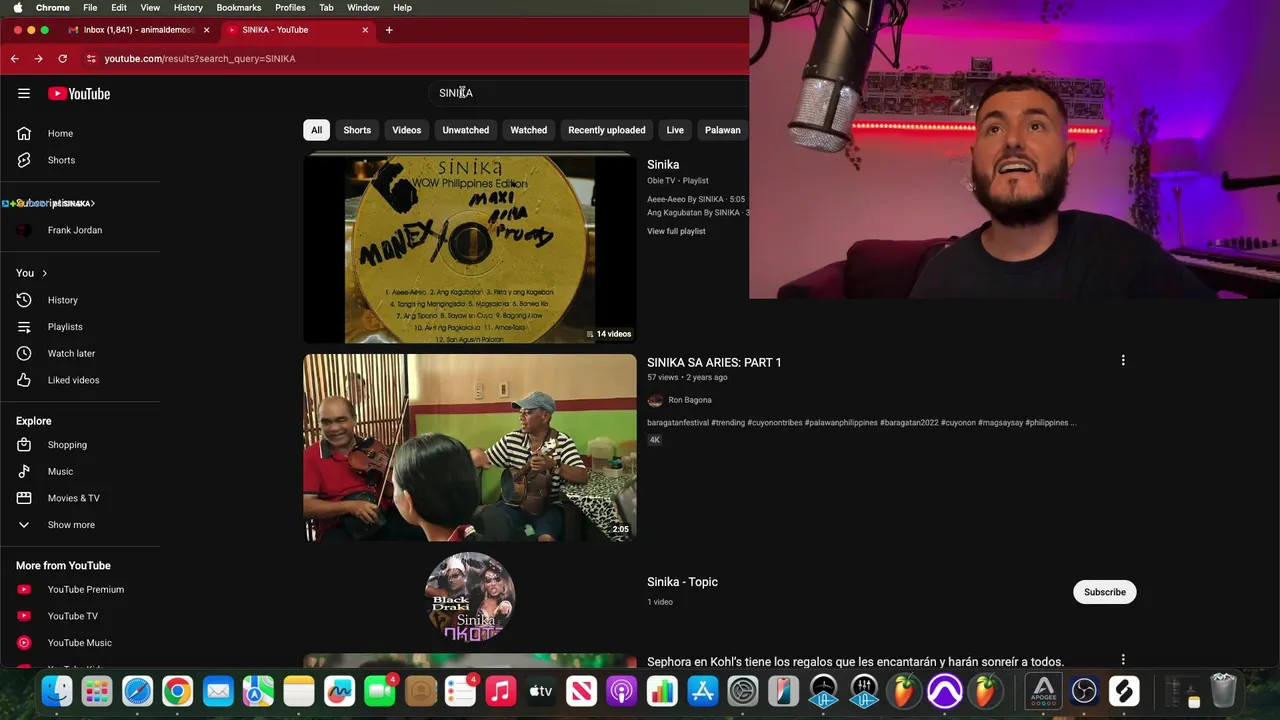The width and height of the screenshot is (1280, 720).
Task: Open more options for Sephora ad result
Action: (1123, 660)
